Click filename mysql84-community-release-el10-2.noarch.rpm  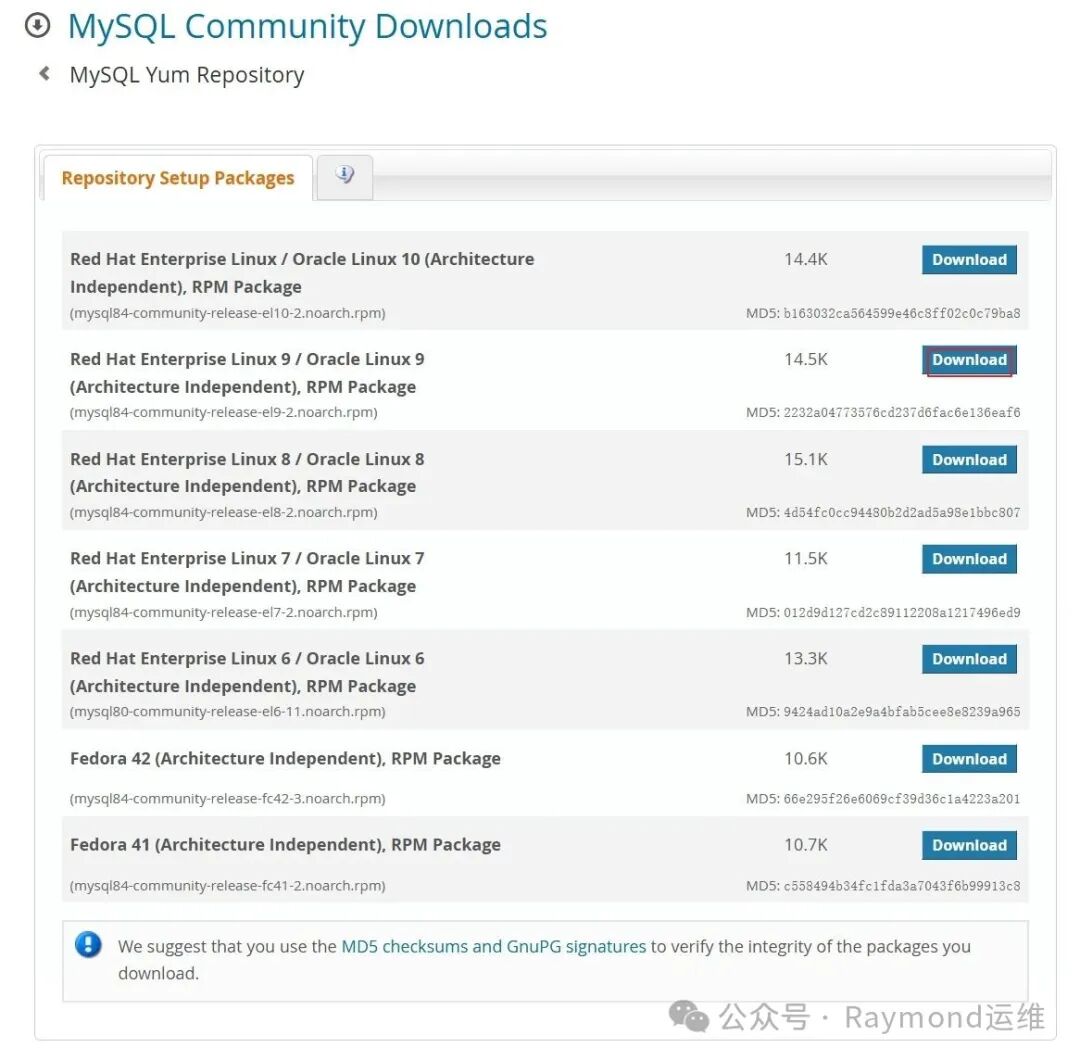pyautogui.click(x=227, y=313)
